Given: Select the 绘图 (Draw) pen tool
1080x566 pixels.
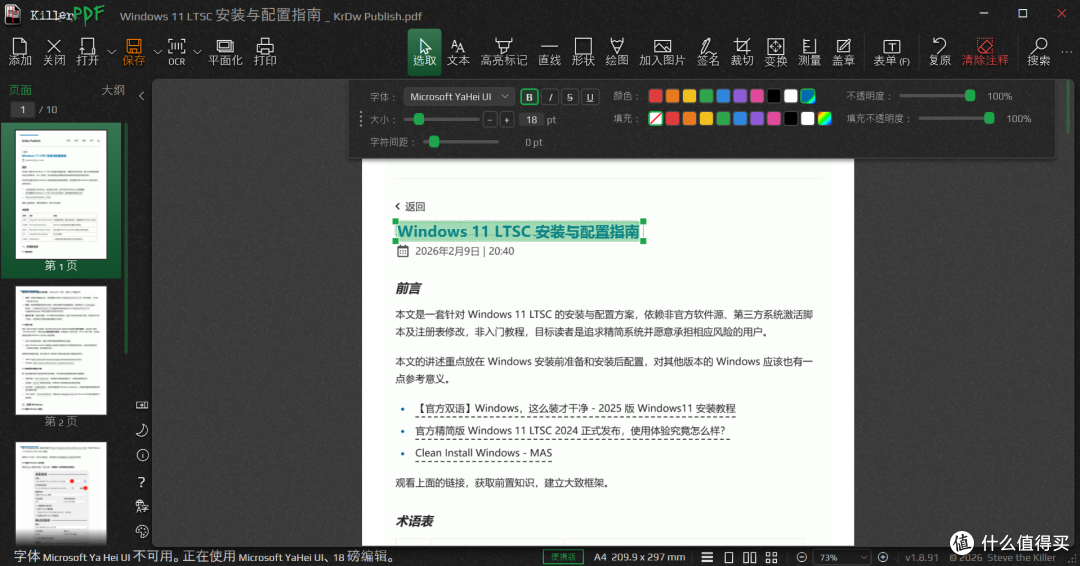Looking at the screenshot, I should click(x=616, y=52).
